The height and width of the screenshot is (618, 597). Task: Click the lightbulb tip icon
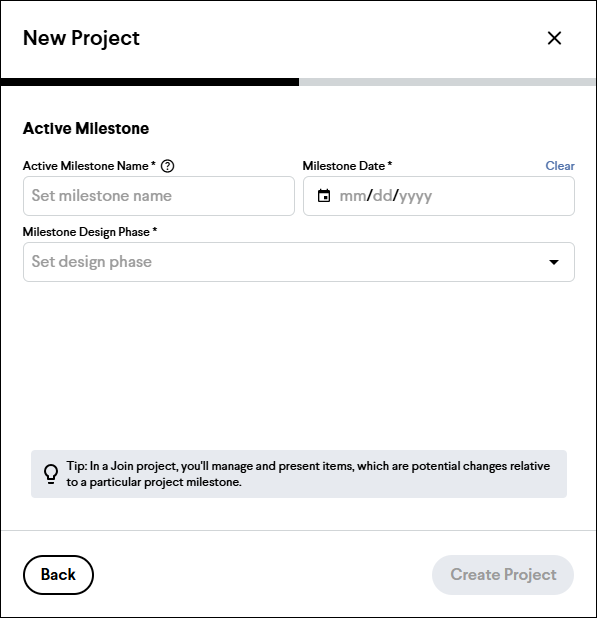(x=51, y=474)
